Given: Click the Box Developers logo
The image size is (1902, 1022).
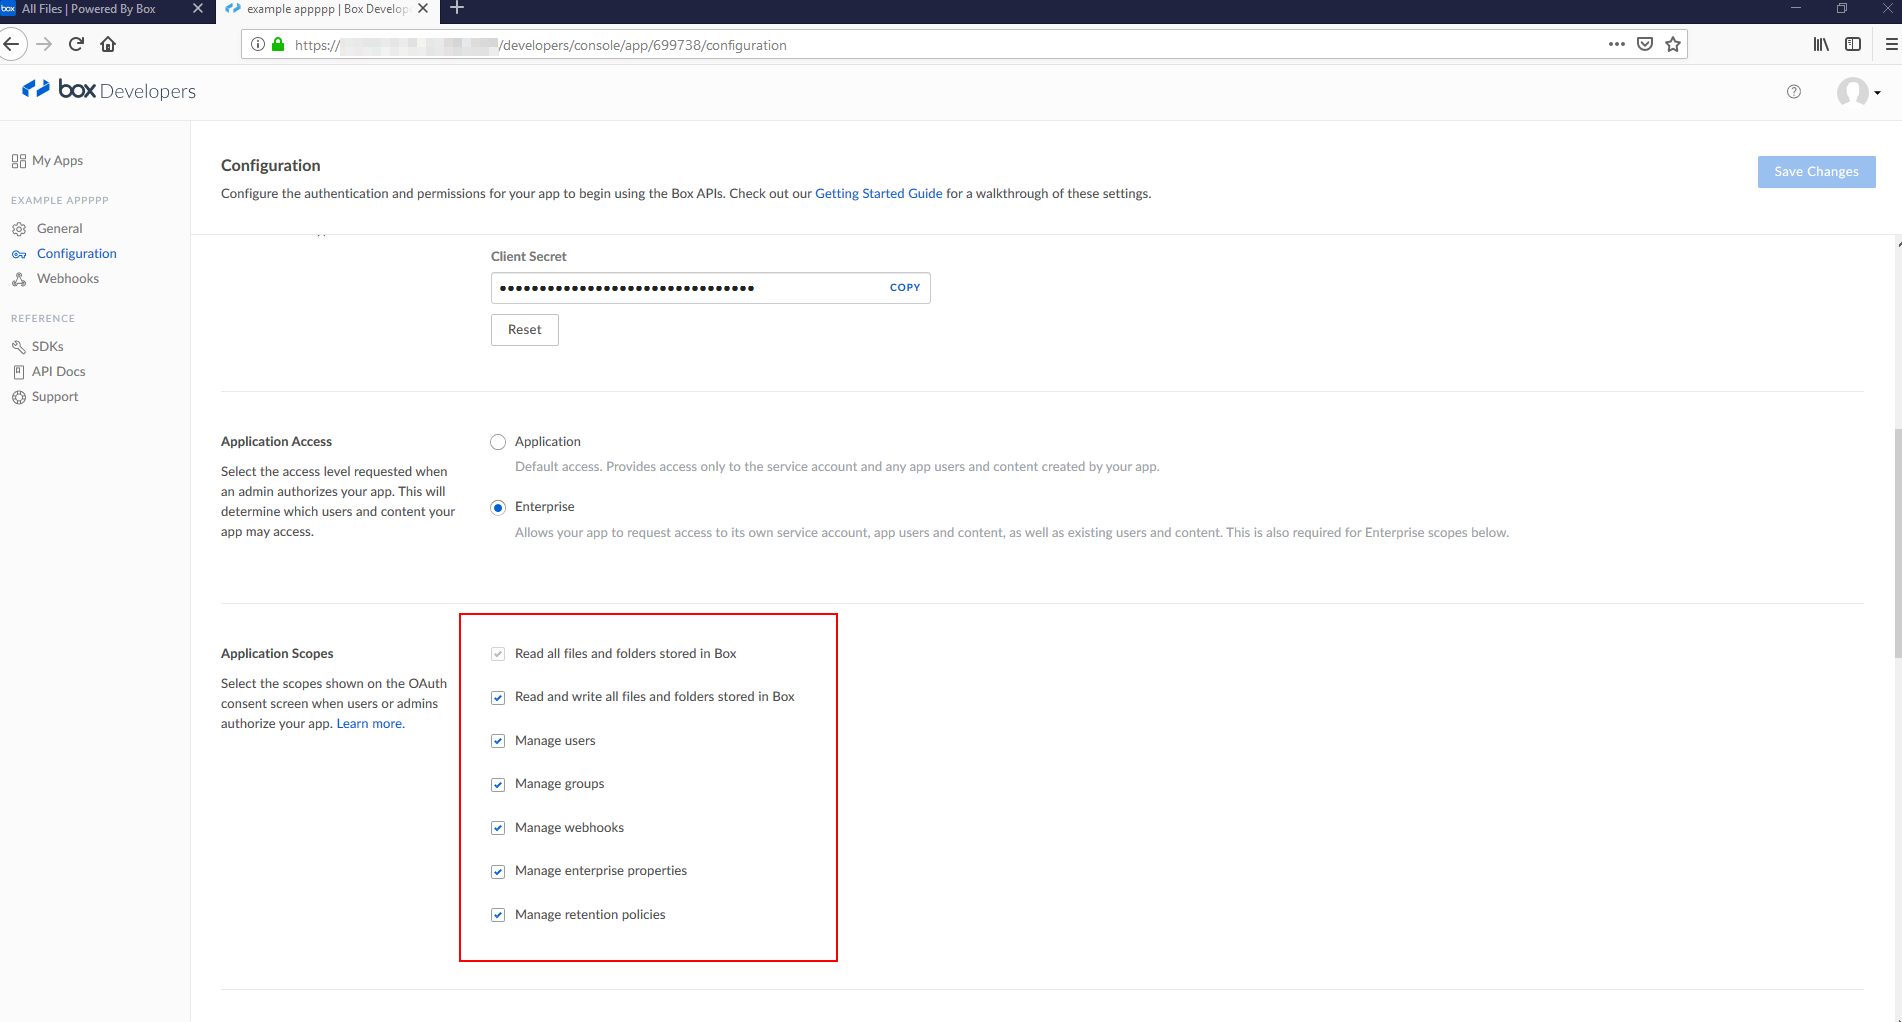Looking at the screenshot, I should pyautogui.click(x=108, y=90).
